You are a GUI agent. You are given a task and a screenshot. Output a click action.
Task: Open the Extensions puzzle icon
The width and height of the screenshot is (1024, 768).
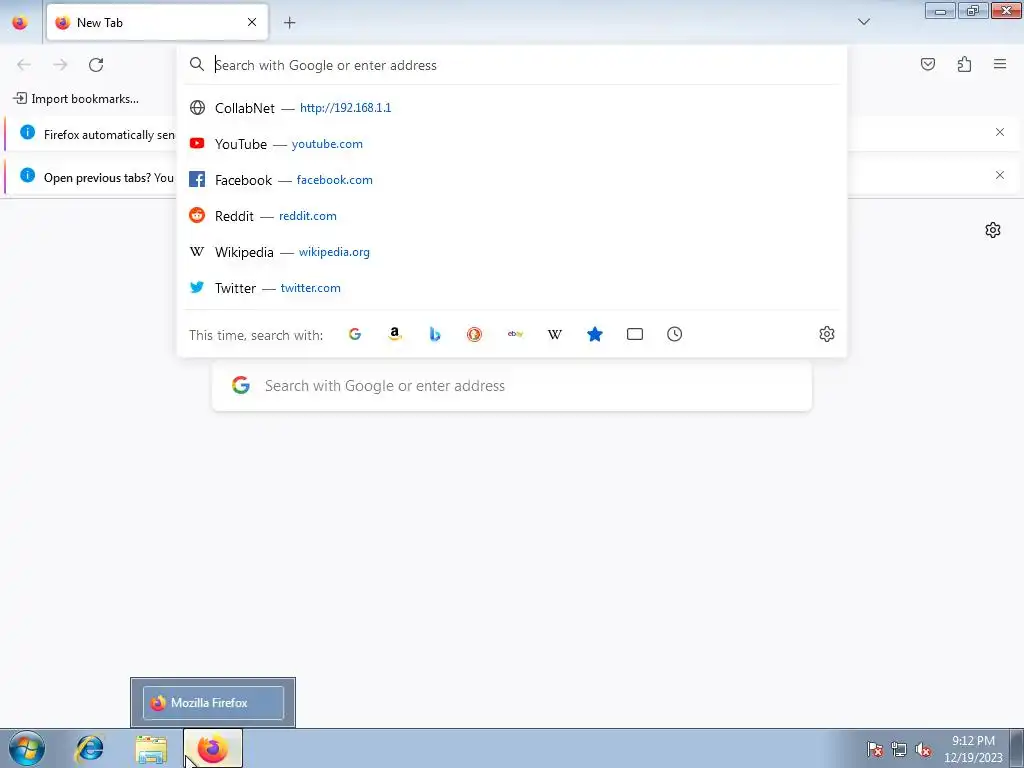pyautogui.click(x=964, y=64)
